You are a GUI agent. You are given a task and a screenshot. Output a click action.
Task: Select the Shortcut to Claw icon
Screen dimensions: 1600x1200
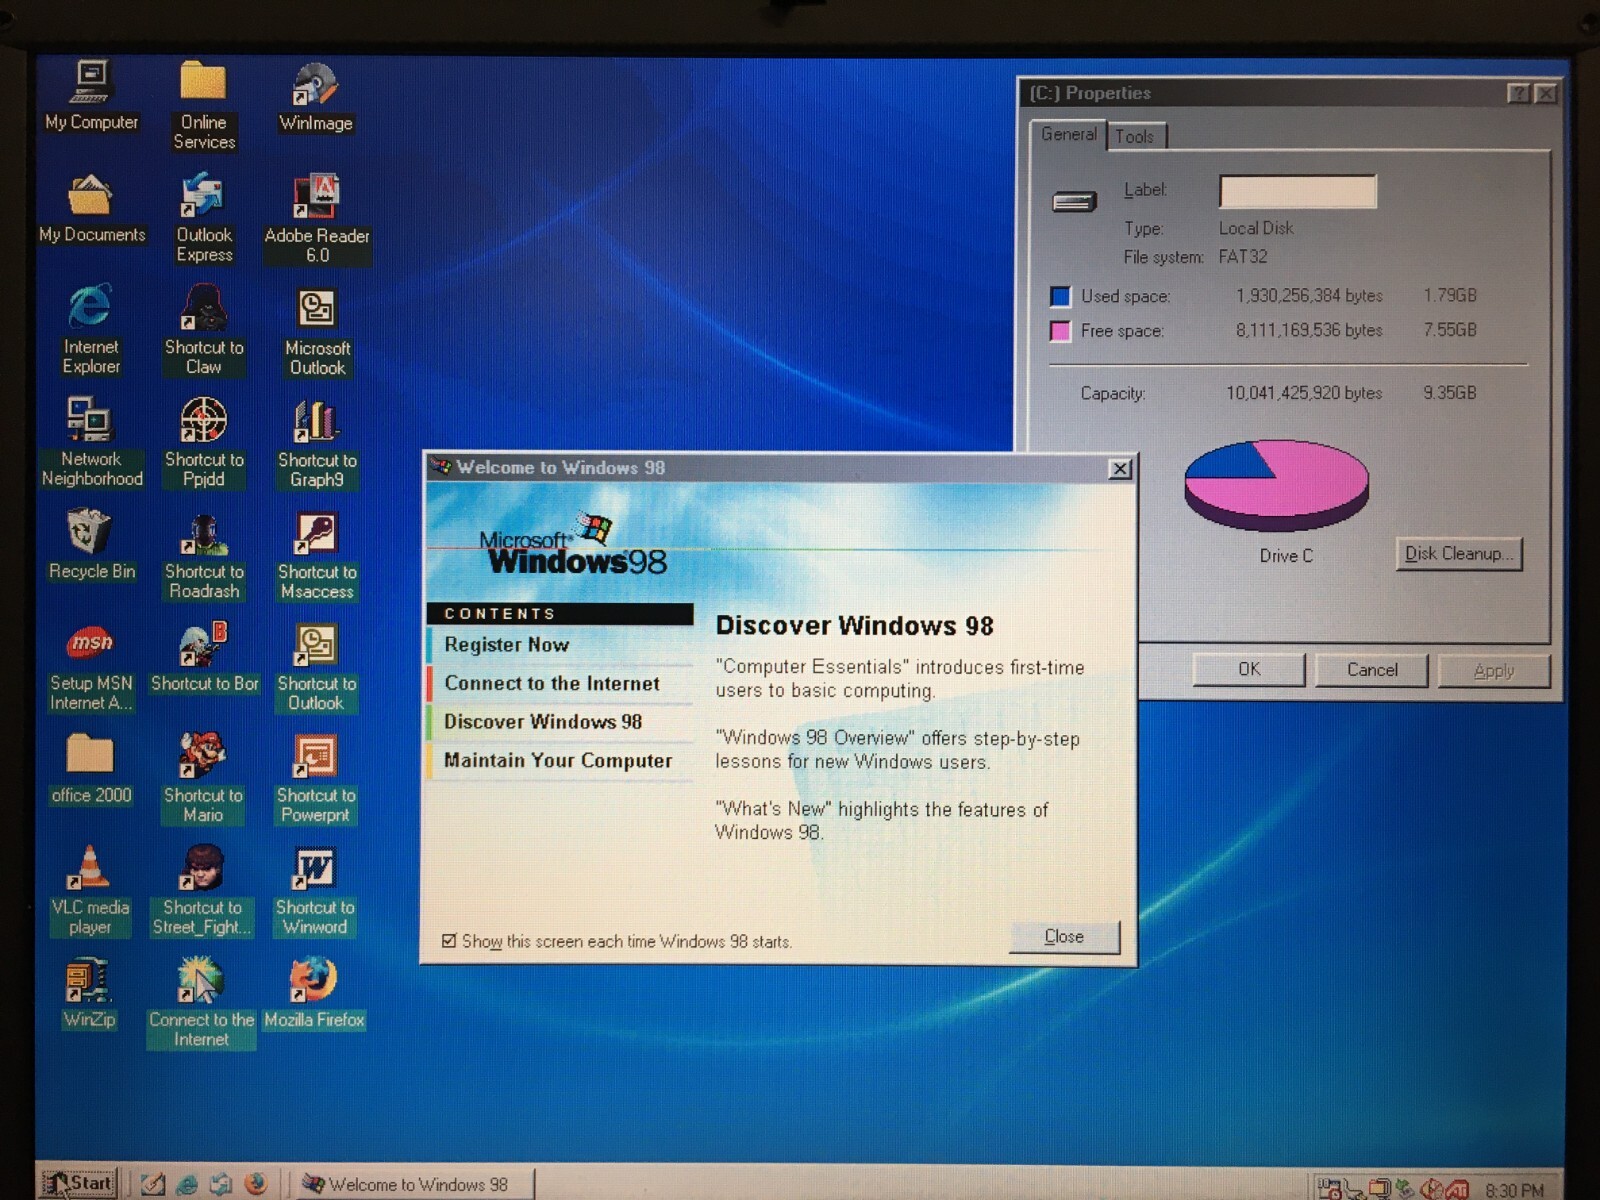point(204,330)
